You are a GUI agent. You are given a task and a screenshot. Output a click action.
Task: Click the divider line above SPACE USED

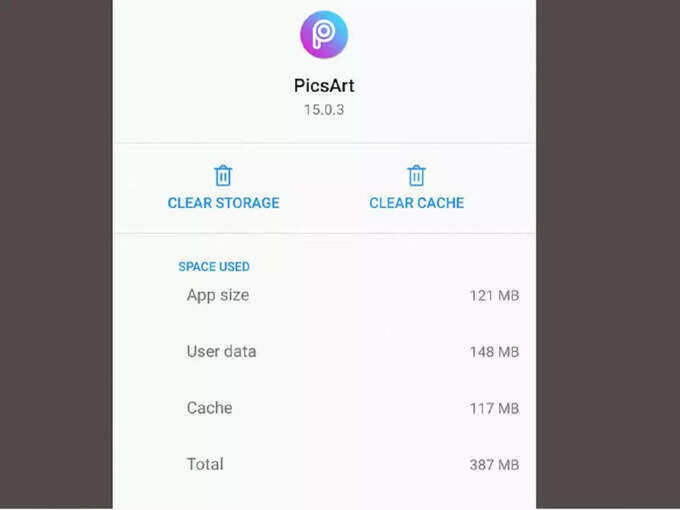pos(324,234)
